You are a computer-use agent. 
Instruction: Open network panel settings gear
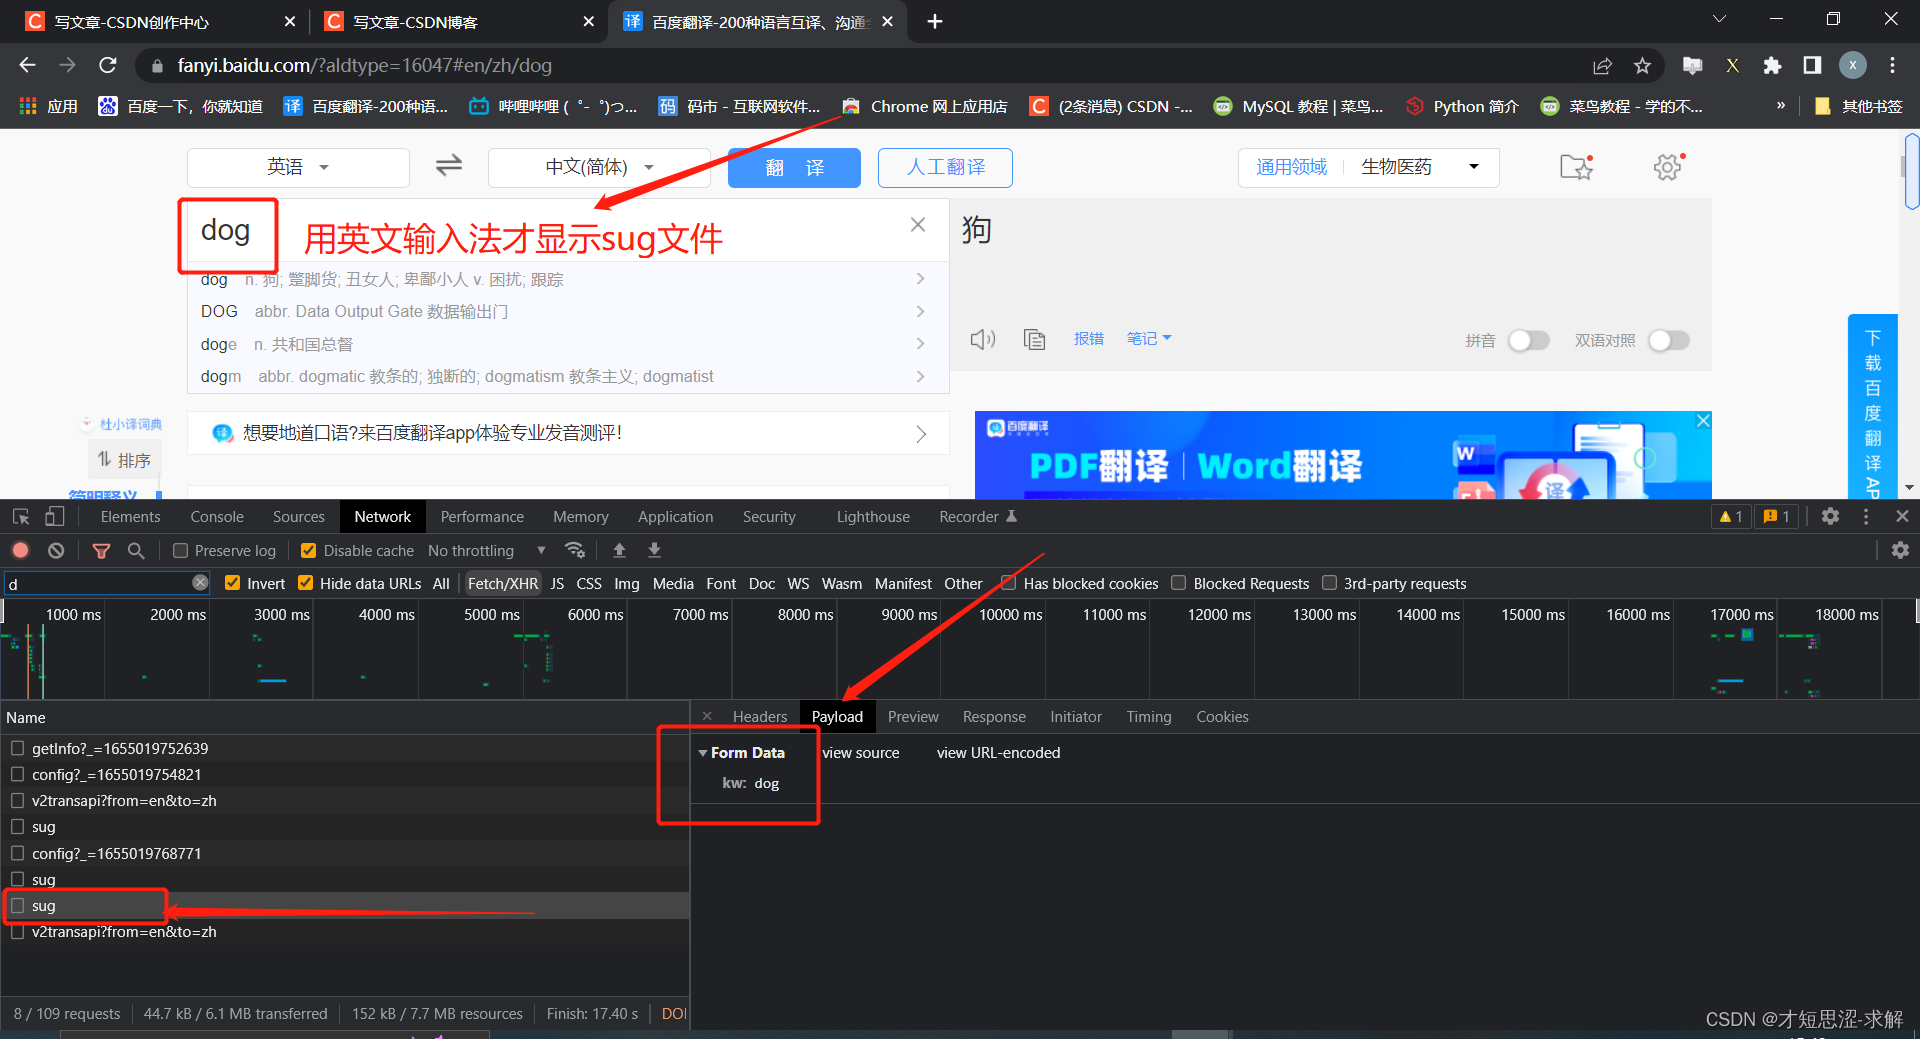click(x=1900, y=550)
